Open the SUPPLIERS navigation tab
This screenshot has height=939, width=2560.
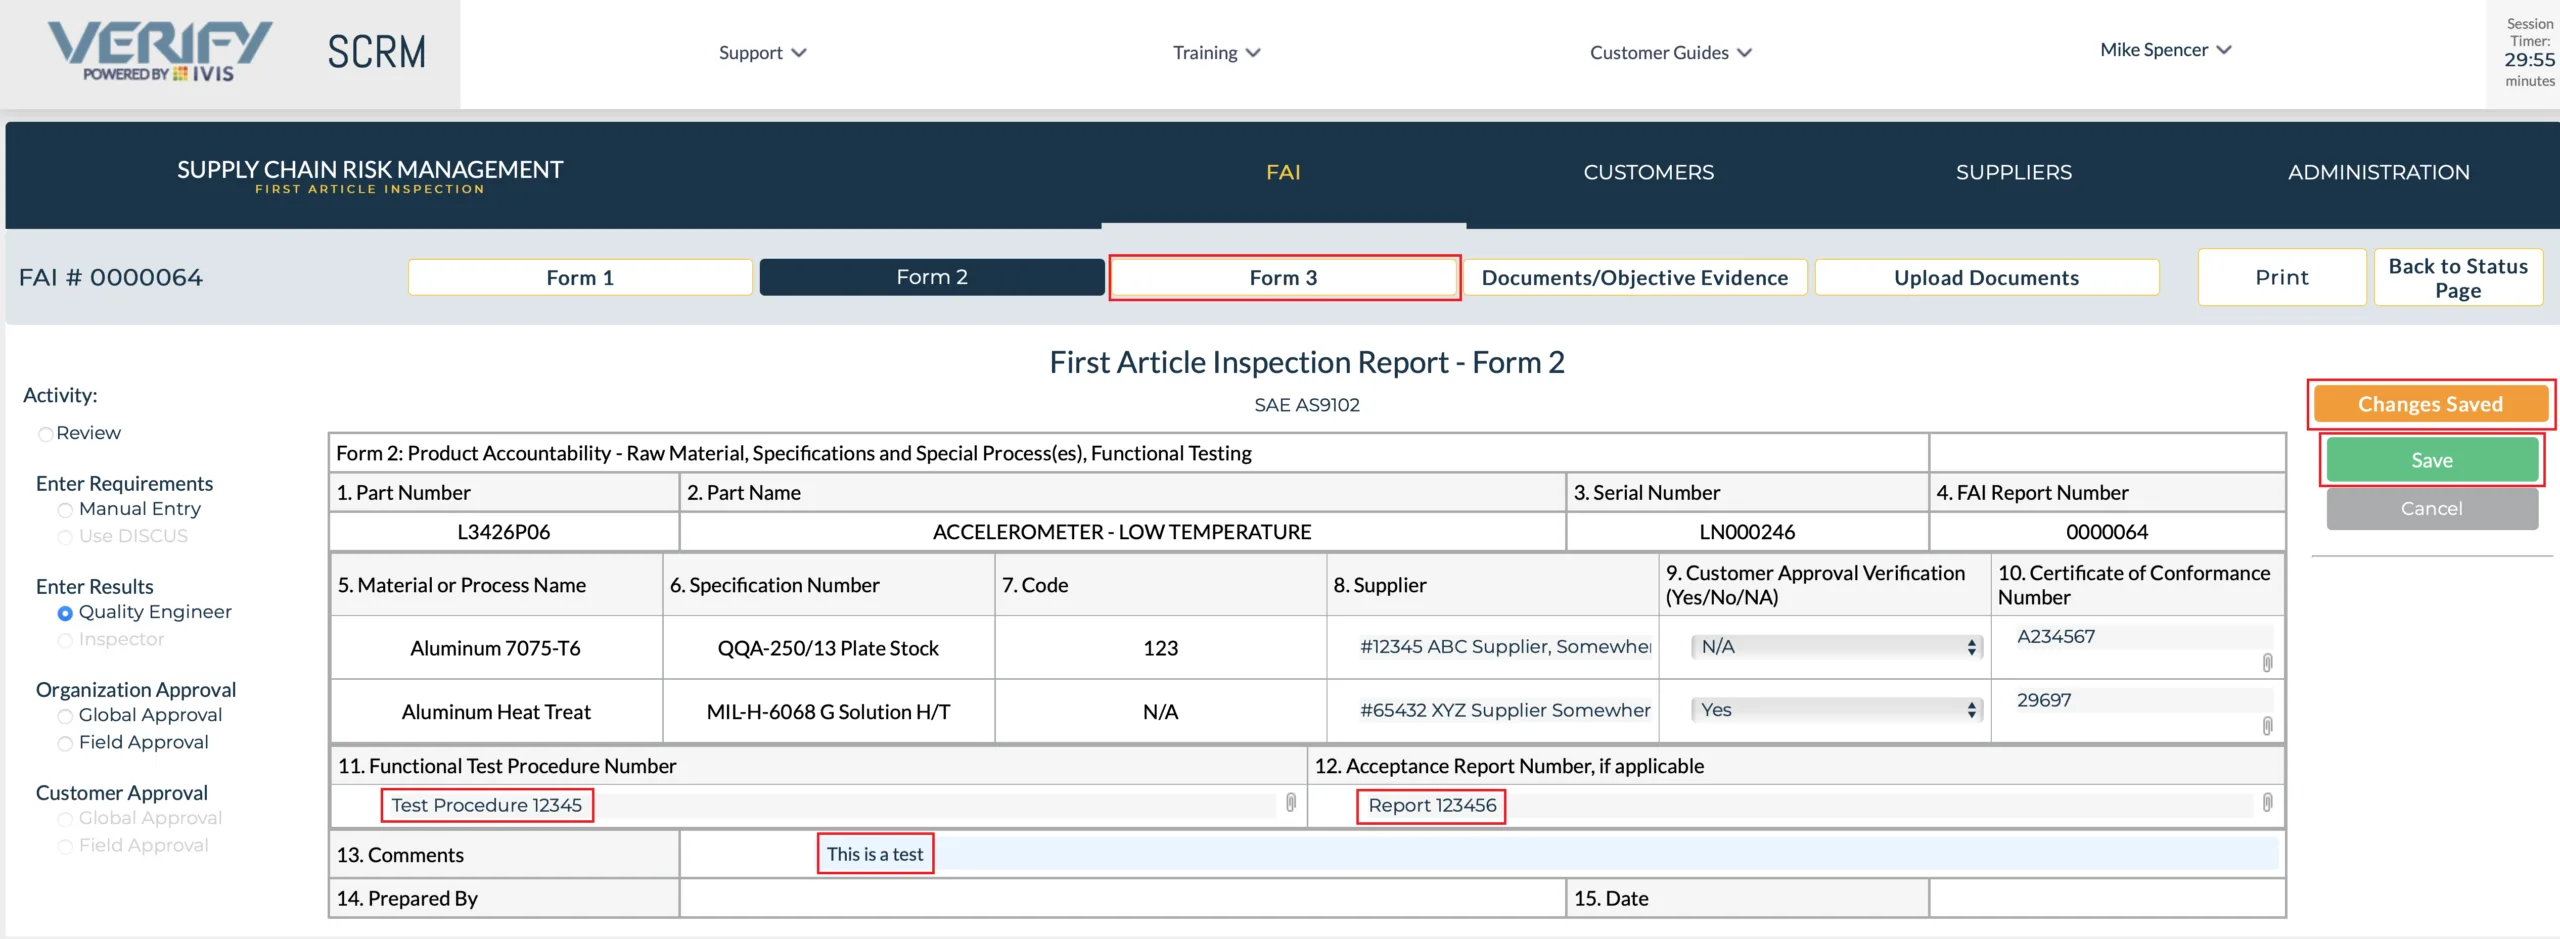(x=2013, y=172)
